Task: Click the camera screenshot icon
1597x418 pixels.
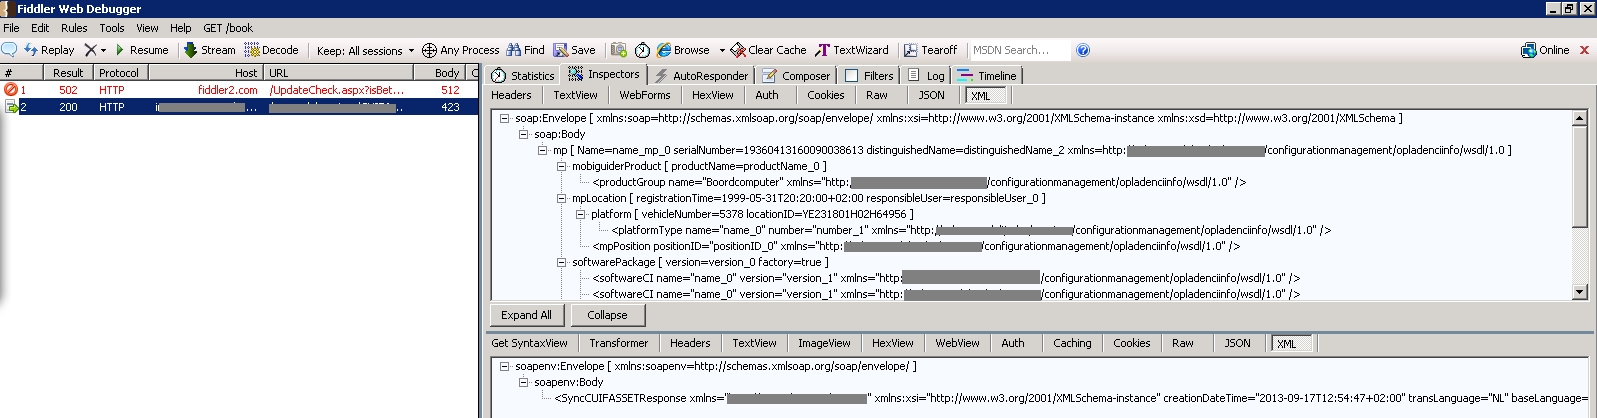Action: click(x=619, y=50)
